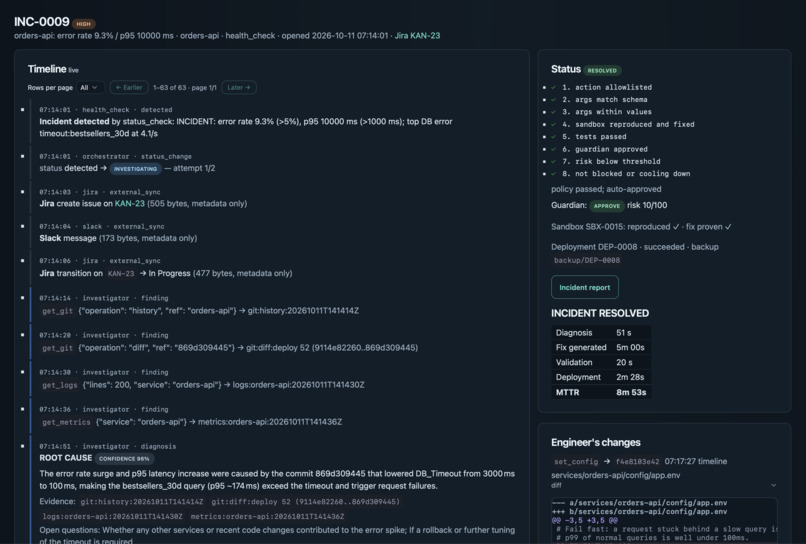Click the INC-0009 incident title
The height and width of the screenshot is (544, 806).
pyautogui.click(x=41, y=22)
